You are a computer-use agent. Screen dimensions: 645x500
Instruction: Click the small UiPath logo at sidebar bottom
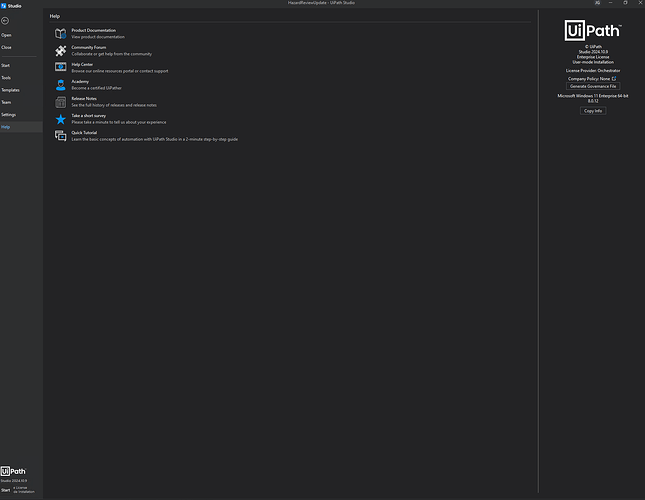click(x=13, y=471)
